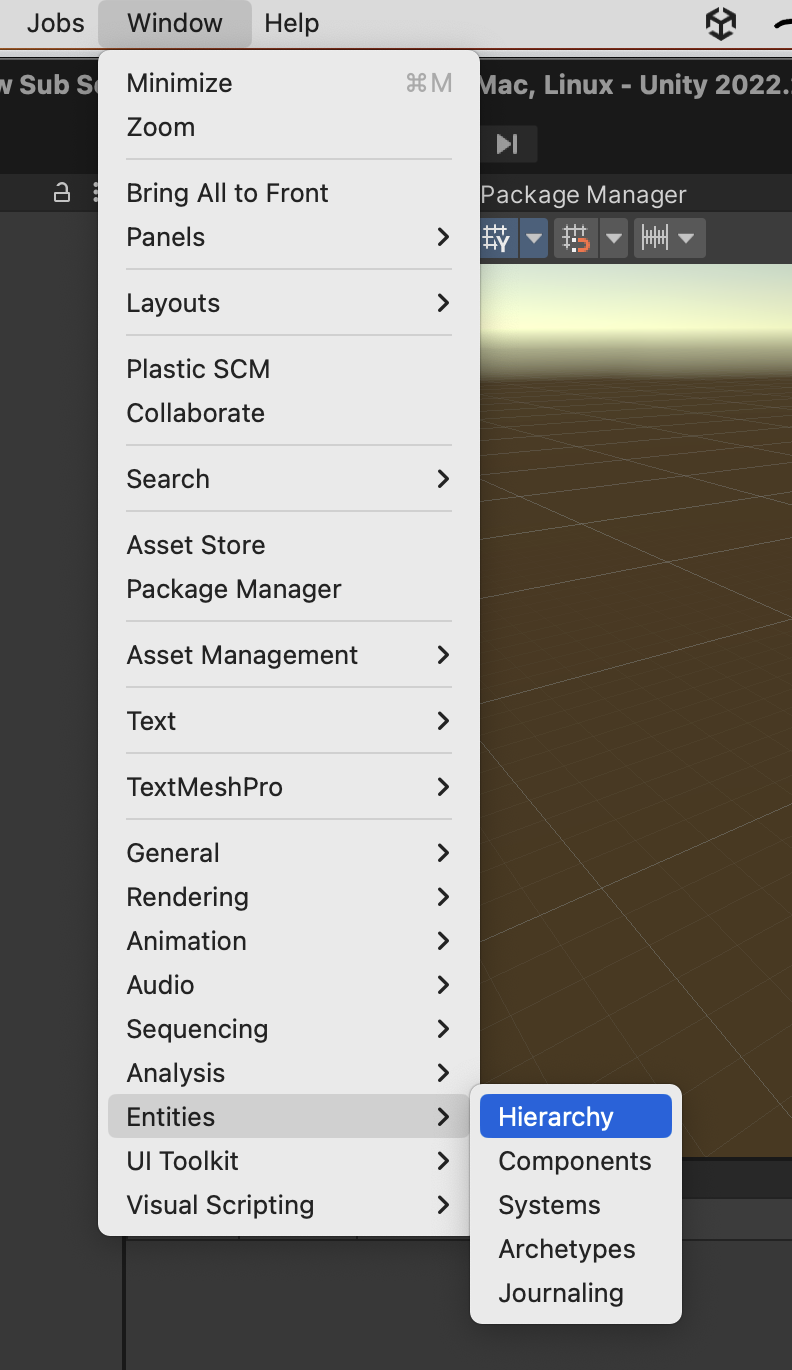Expand the Audio submenu
This screenshot has height=1370, width=792.
point(289,985)
